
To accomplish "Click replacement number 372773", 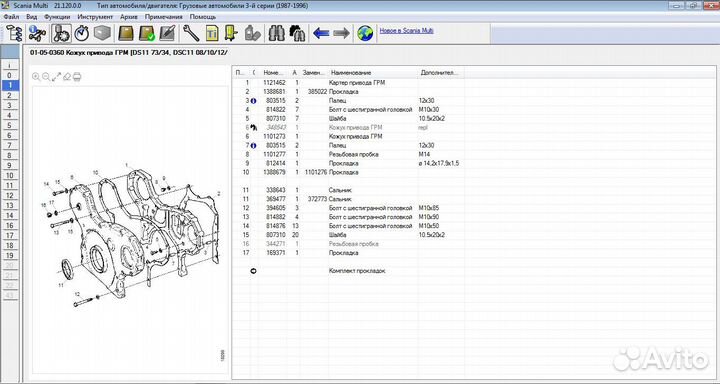I will (x=317, y=199).
